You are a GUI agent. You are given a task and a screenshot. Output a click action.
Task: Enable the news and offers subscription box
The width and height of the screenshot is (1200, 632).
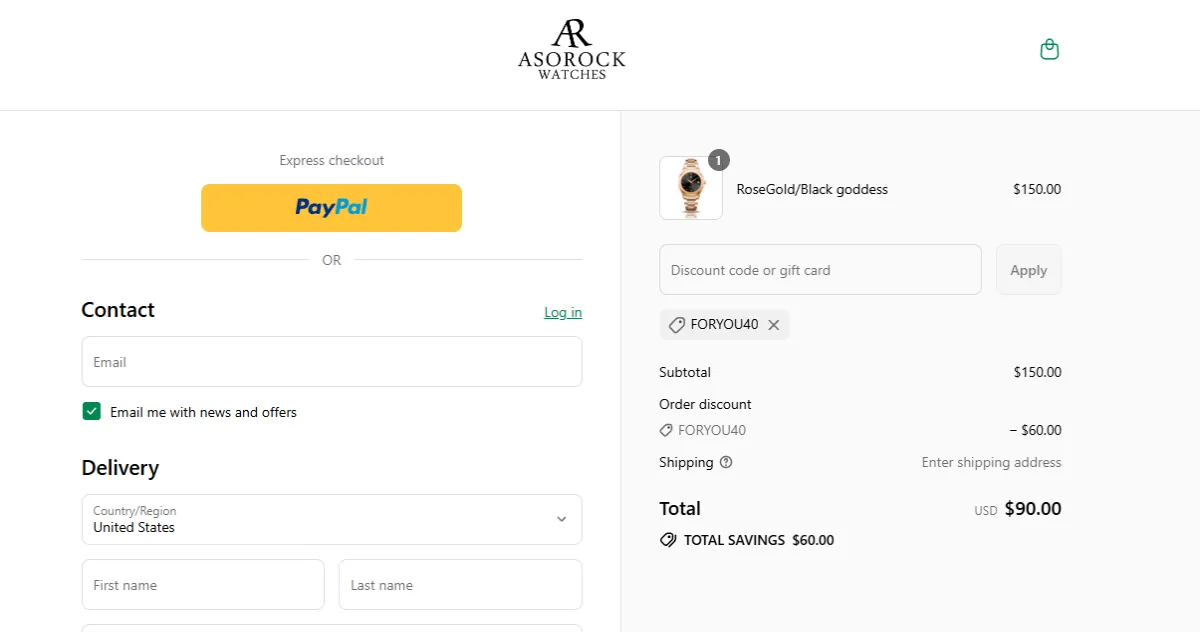pyautogui.click(x=91, y=411)
